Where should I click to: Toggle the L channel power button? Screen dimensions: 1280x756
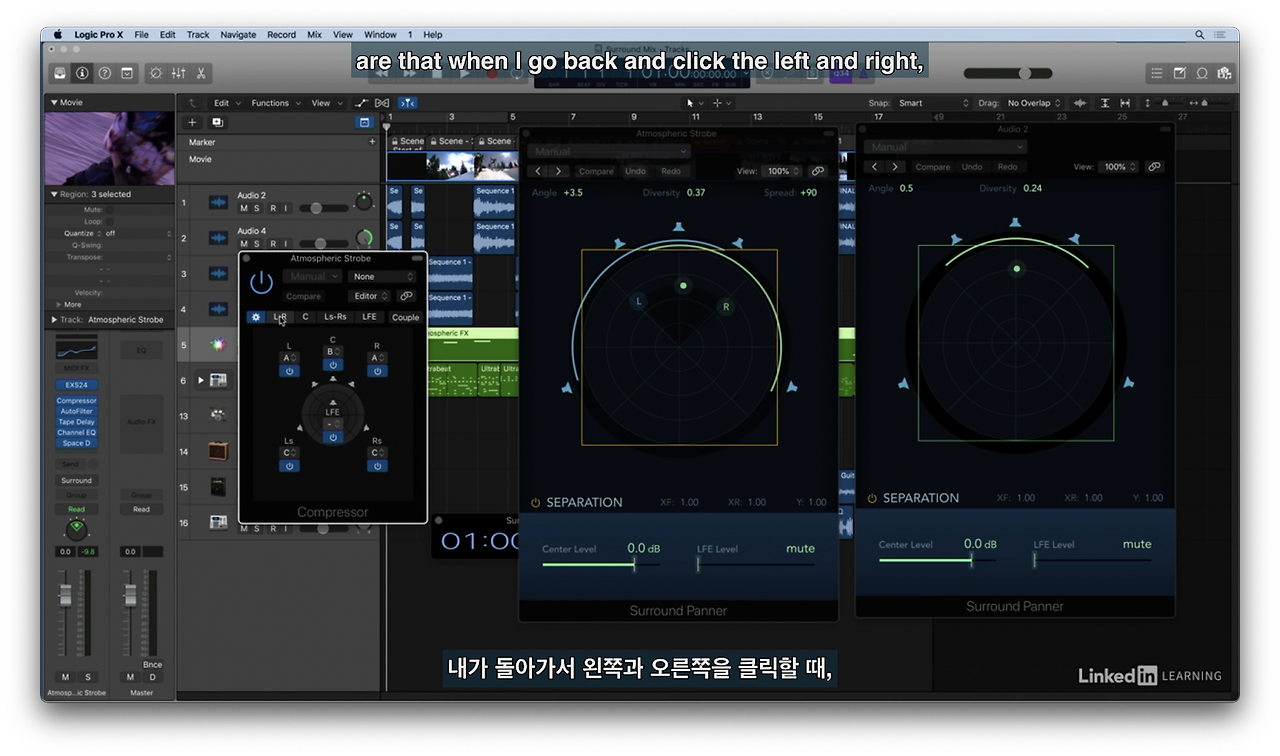[x=288, y=371]
